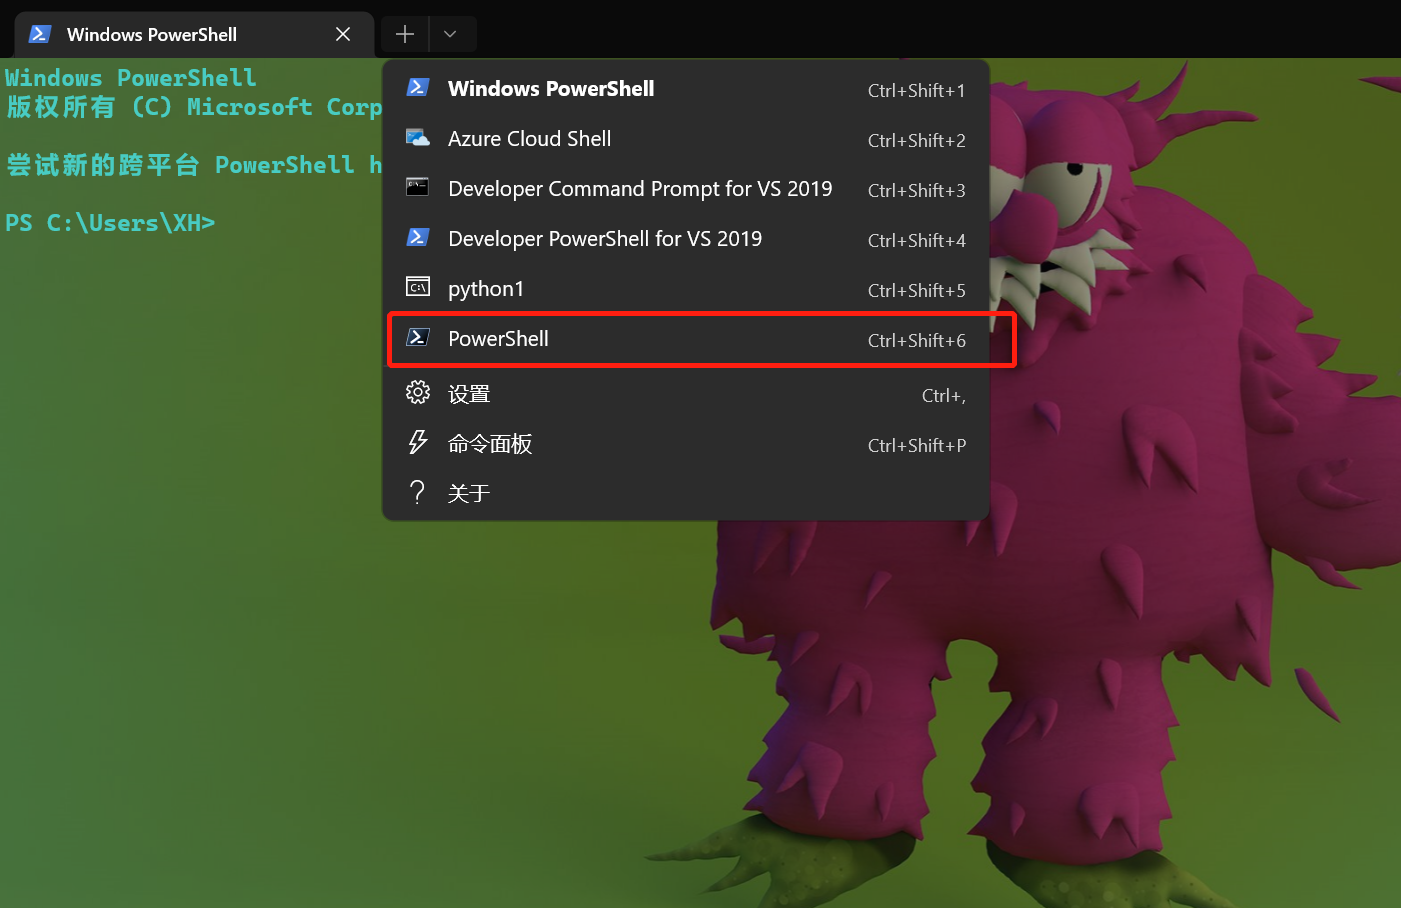The width and height of the screenshot is (1401, 908).
Task: Open the 关于 about entry
Action: [686, 493]
